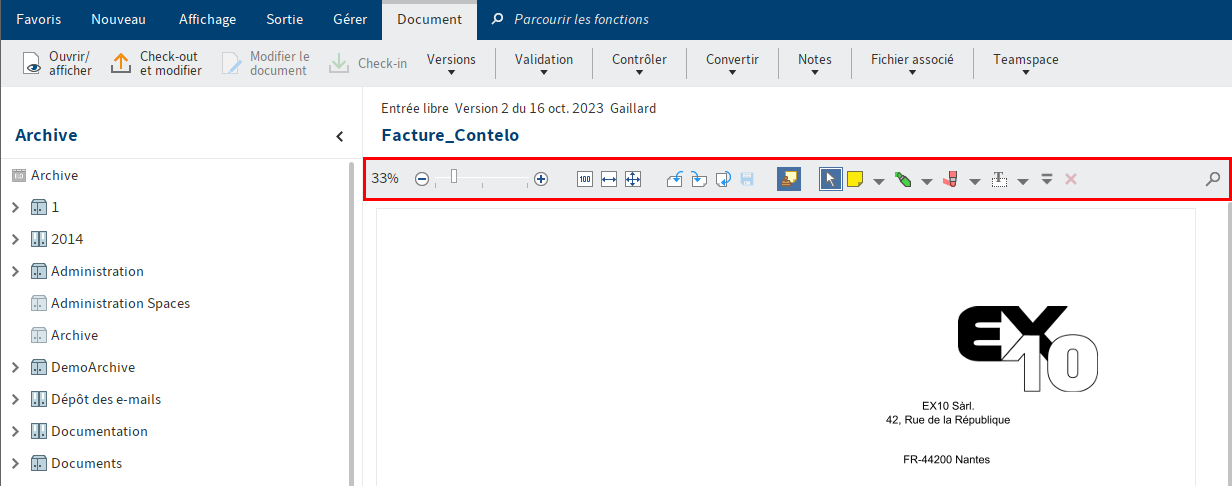
Task: Open the text annotation dropdown arrow
Action: [x=1023, y=181]
